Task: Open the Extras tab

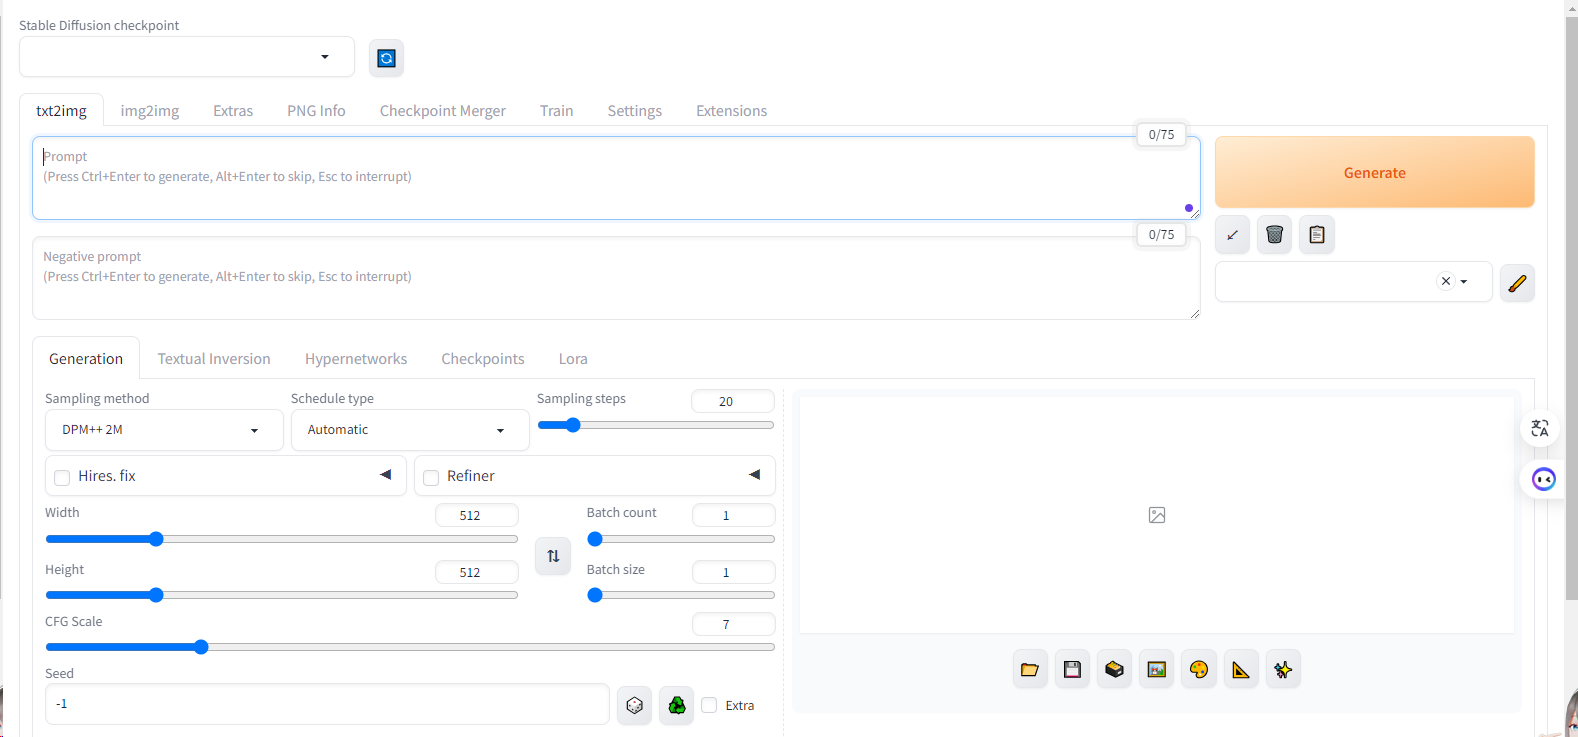Action: [x=233, y=111]
